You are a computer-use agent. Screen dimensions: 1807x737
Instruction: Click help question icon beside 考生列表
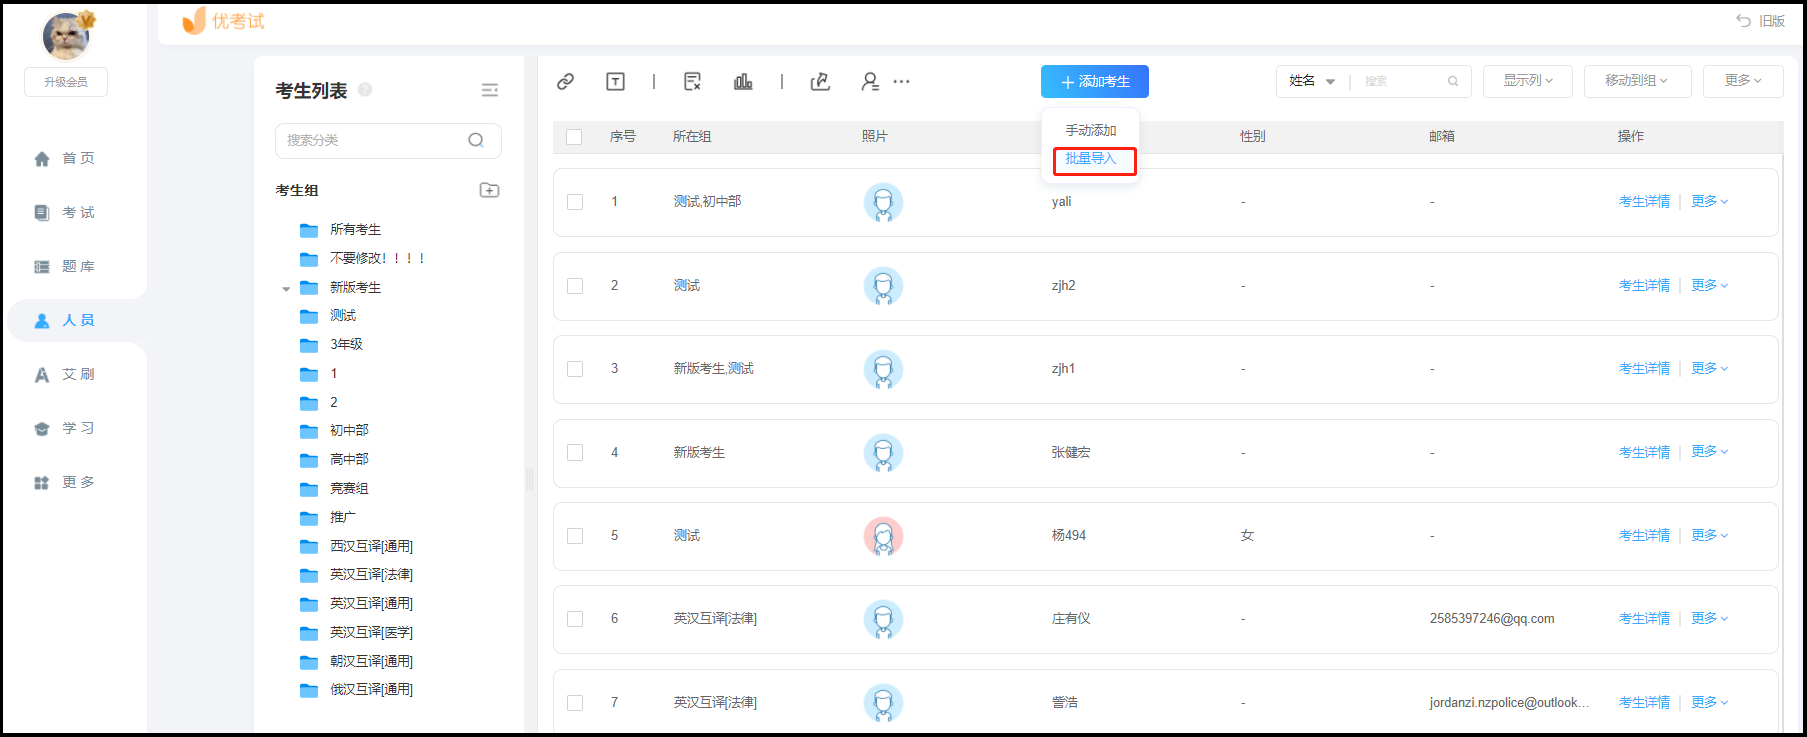[365, 90]
